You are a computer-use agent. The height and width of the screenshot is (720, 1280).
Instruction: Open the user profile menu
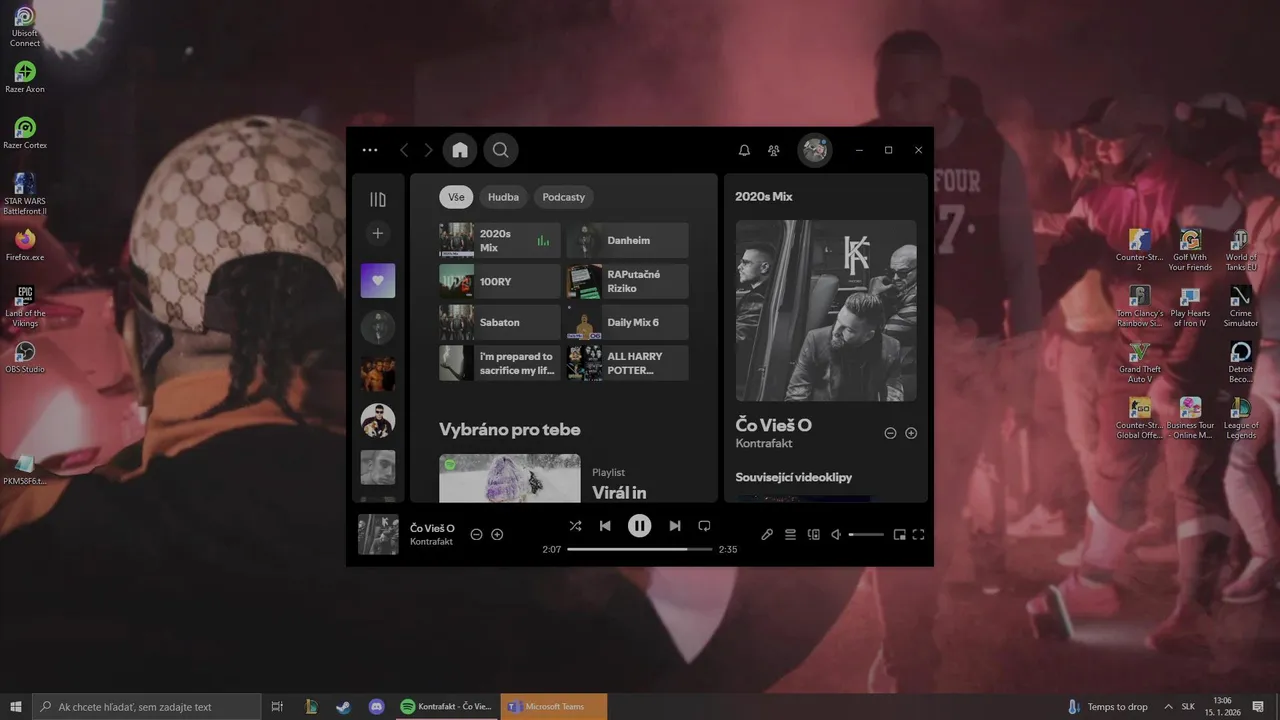815,150
